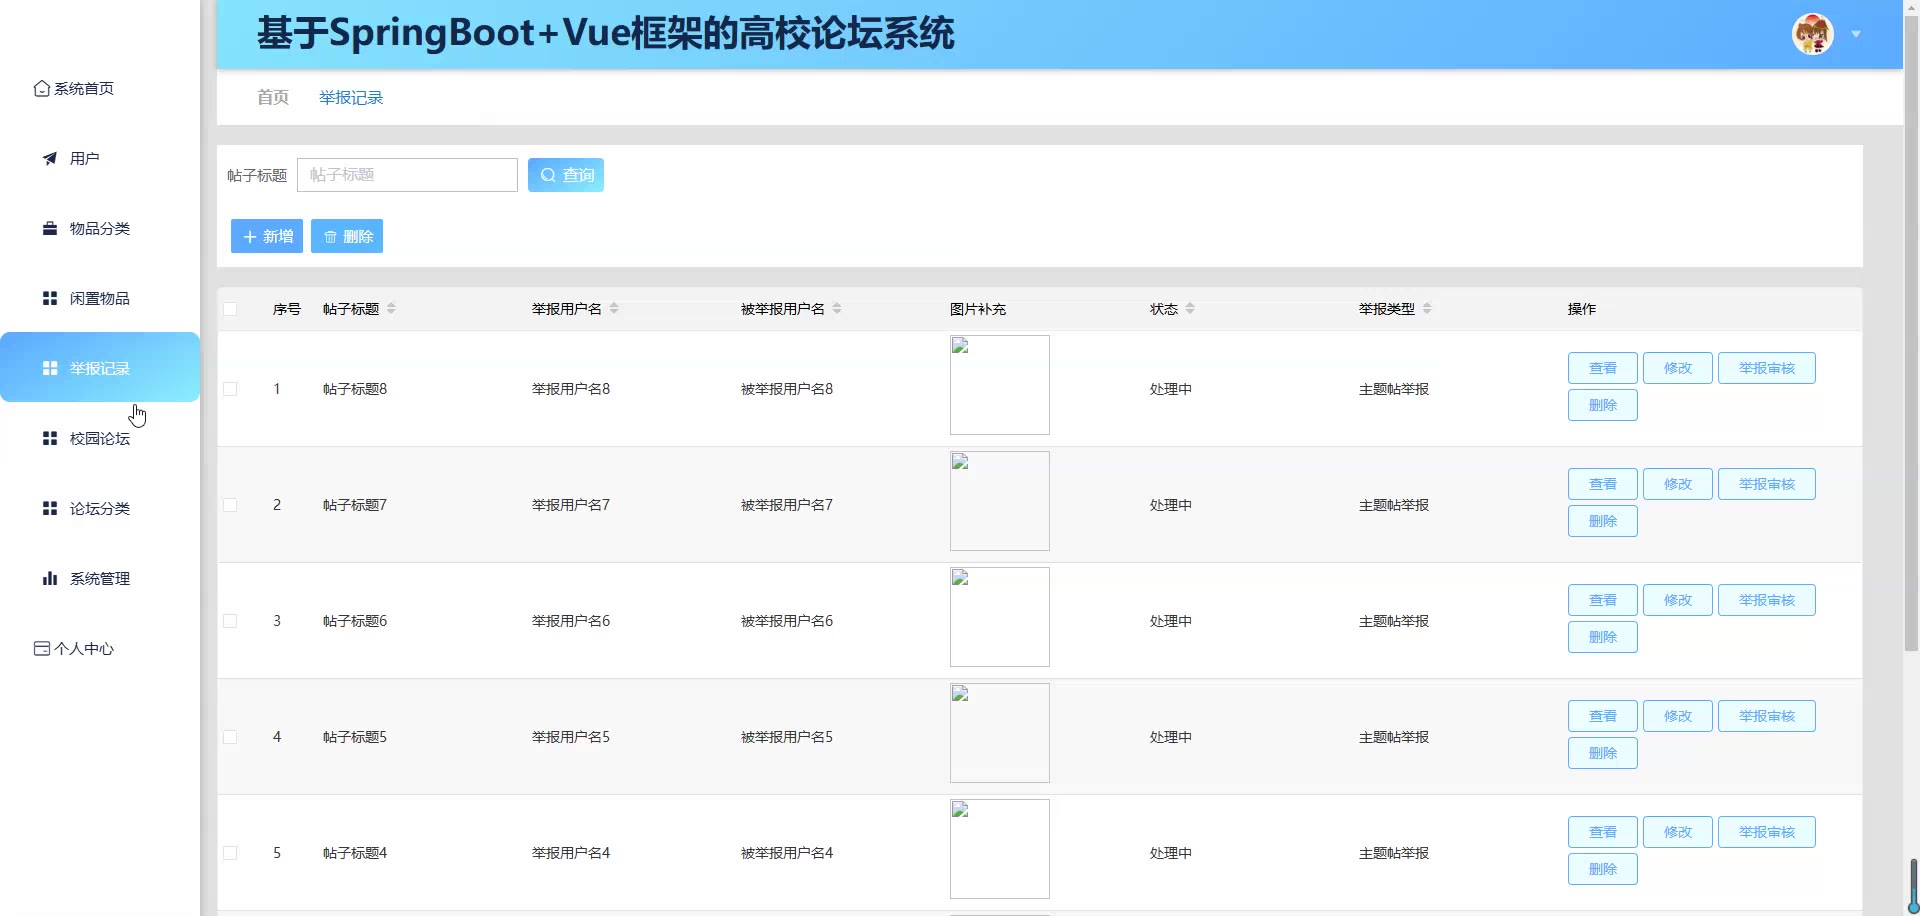Open the 校园论坛 sidebar menu
Viewport: 1920px width, 916px height.
(100, 439)
